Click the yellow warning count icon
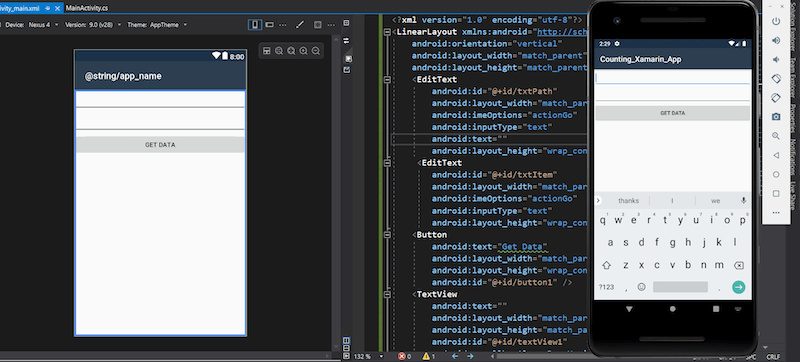Viewport: 800px width, 362px height. (426, 356)
